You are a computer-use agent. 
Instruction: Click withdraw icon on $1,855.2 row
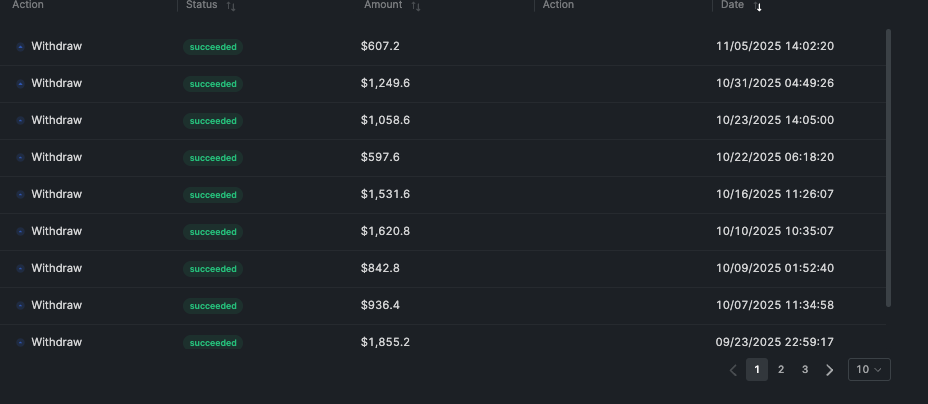[x=20, y=343]
